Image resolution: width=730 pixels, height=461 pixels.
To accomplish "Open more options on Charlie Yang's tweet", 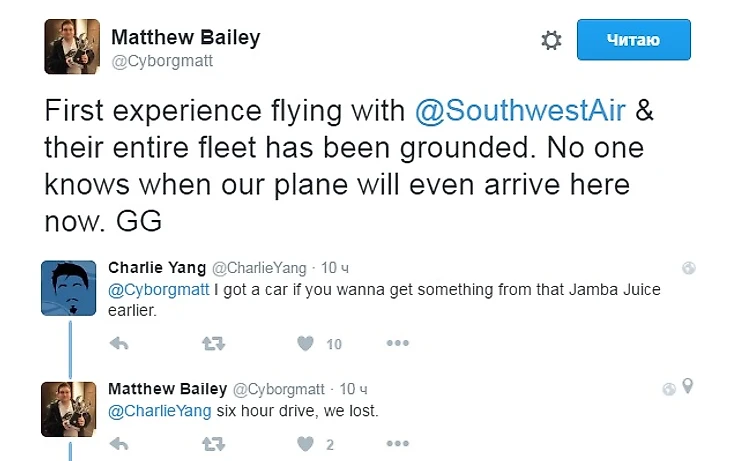I will point(397,344).
